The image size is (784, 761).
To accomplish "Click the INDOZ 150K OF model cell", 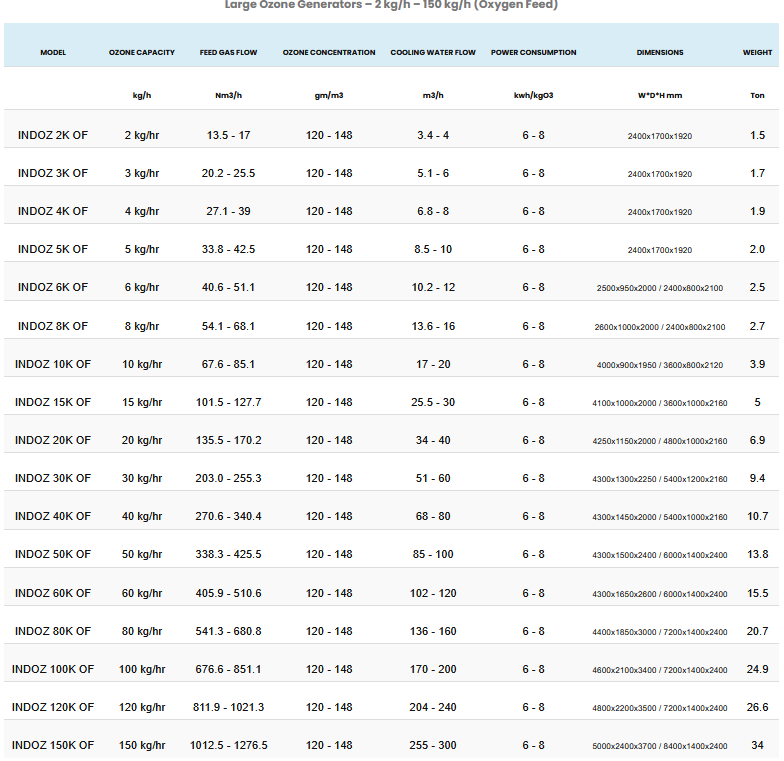I will [x=53, y=745].
